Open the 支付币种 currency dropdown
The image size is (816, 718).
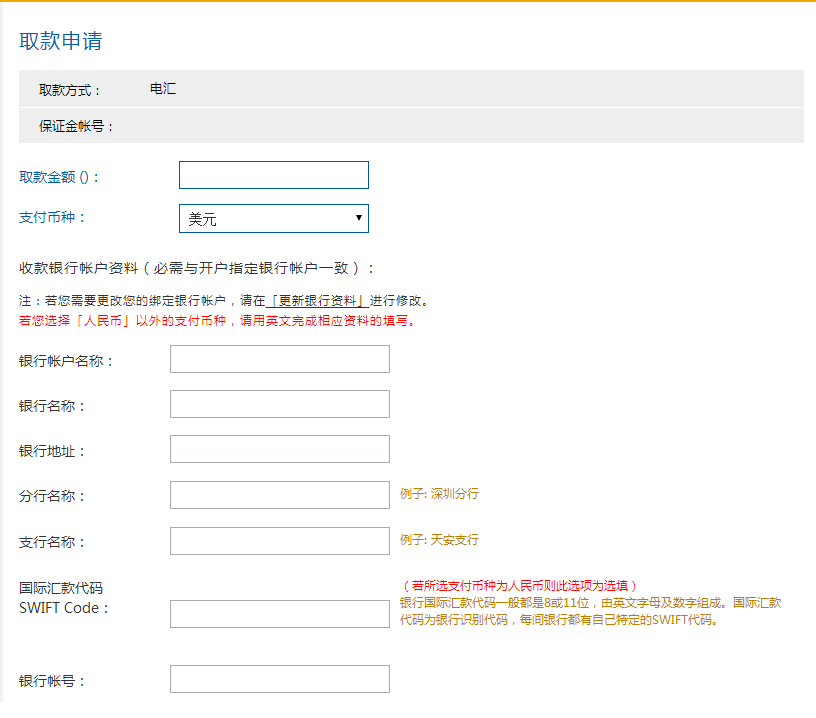coord(273,219)
